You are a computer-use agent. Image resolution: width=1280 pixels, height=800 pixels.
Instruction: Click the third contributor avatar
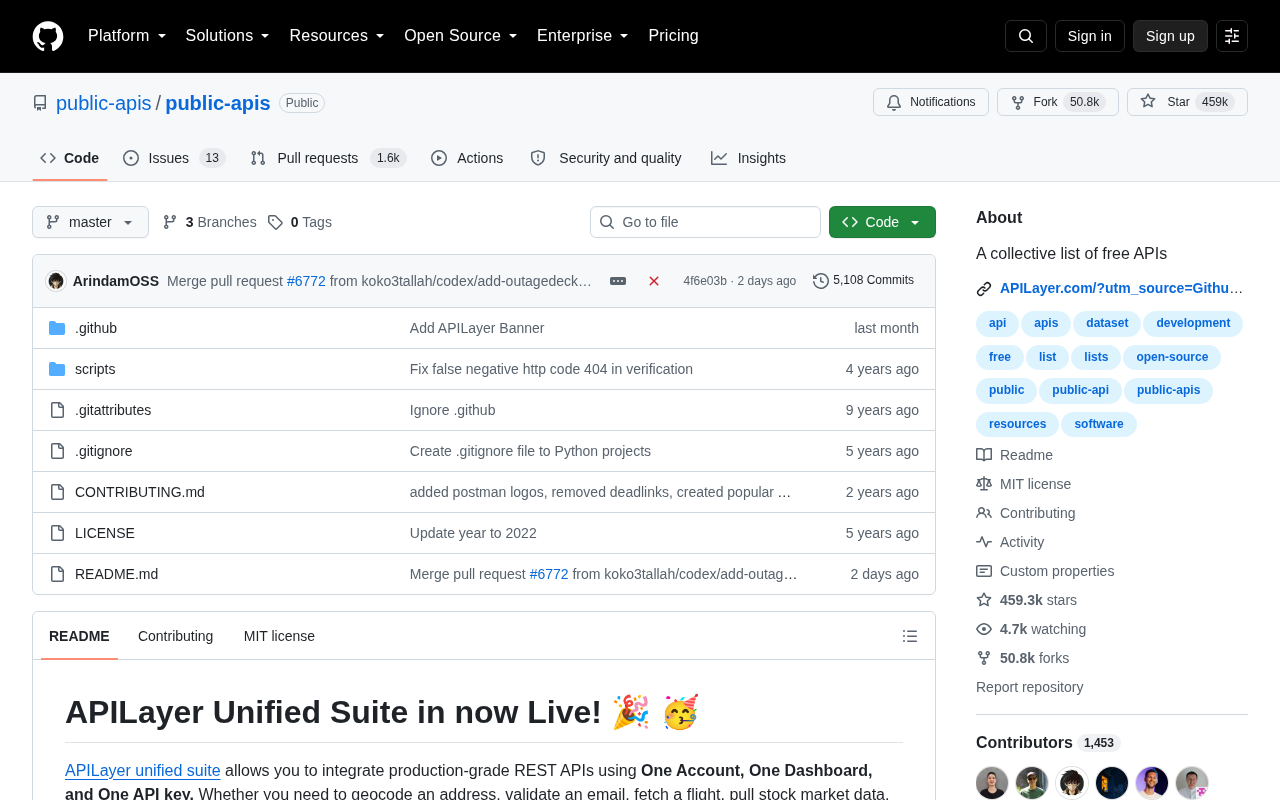tap(1072, 783)
